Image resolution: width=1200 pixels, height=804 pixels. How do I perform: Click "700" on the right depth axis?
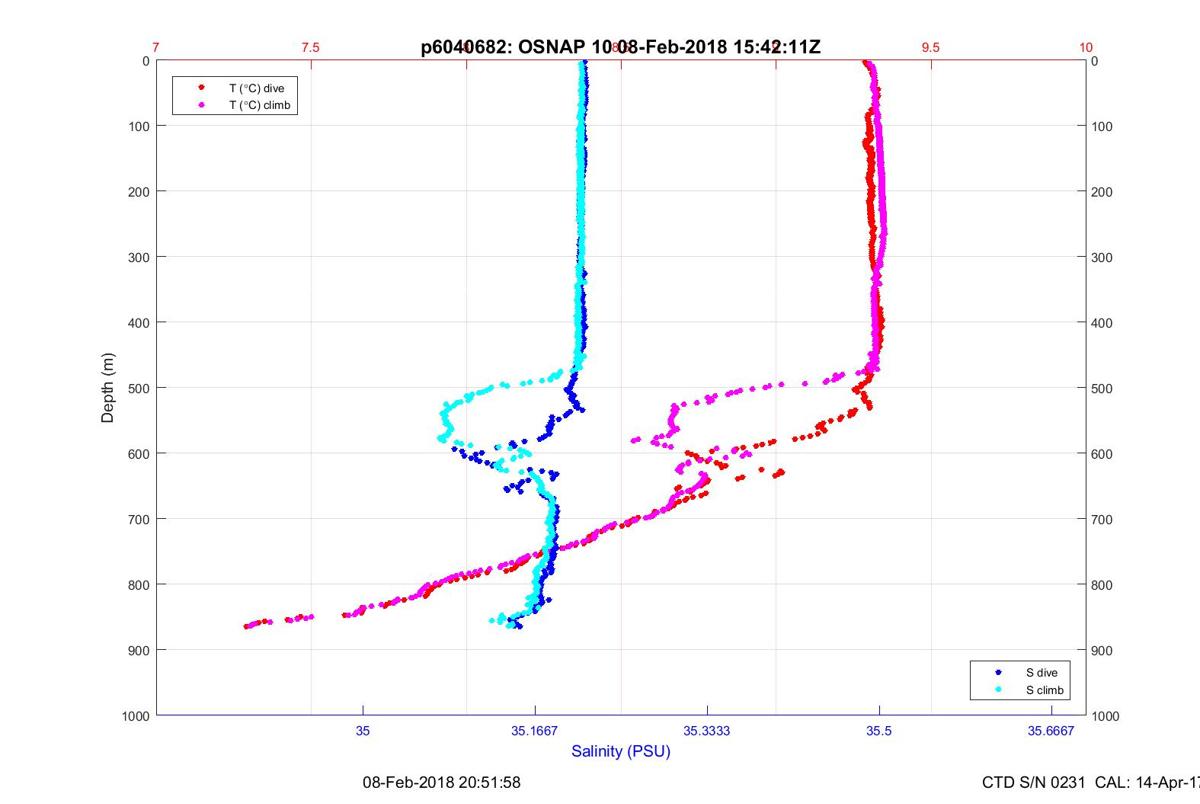pos(1103,519)
